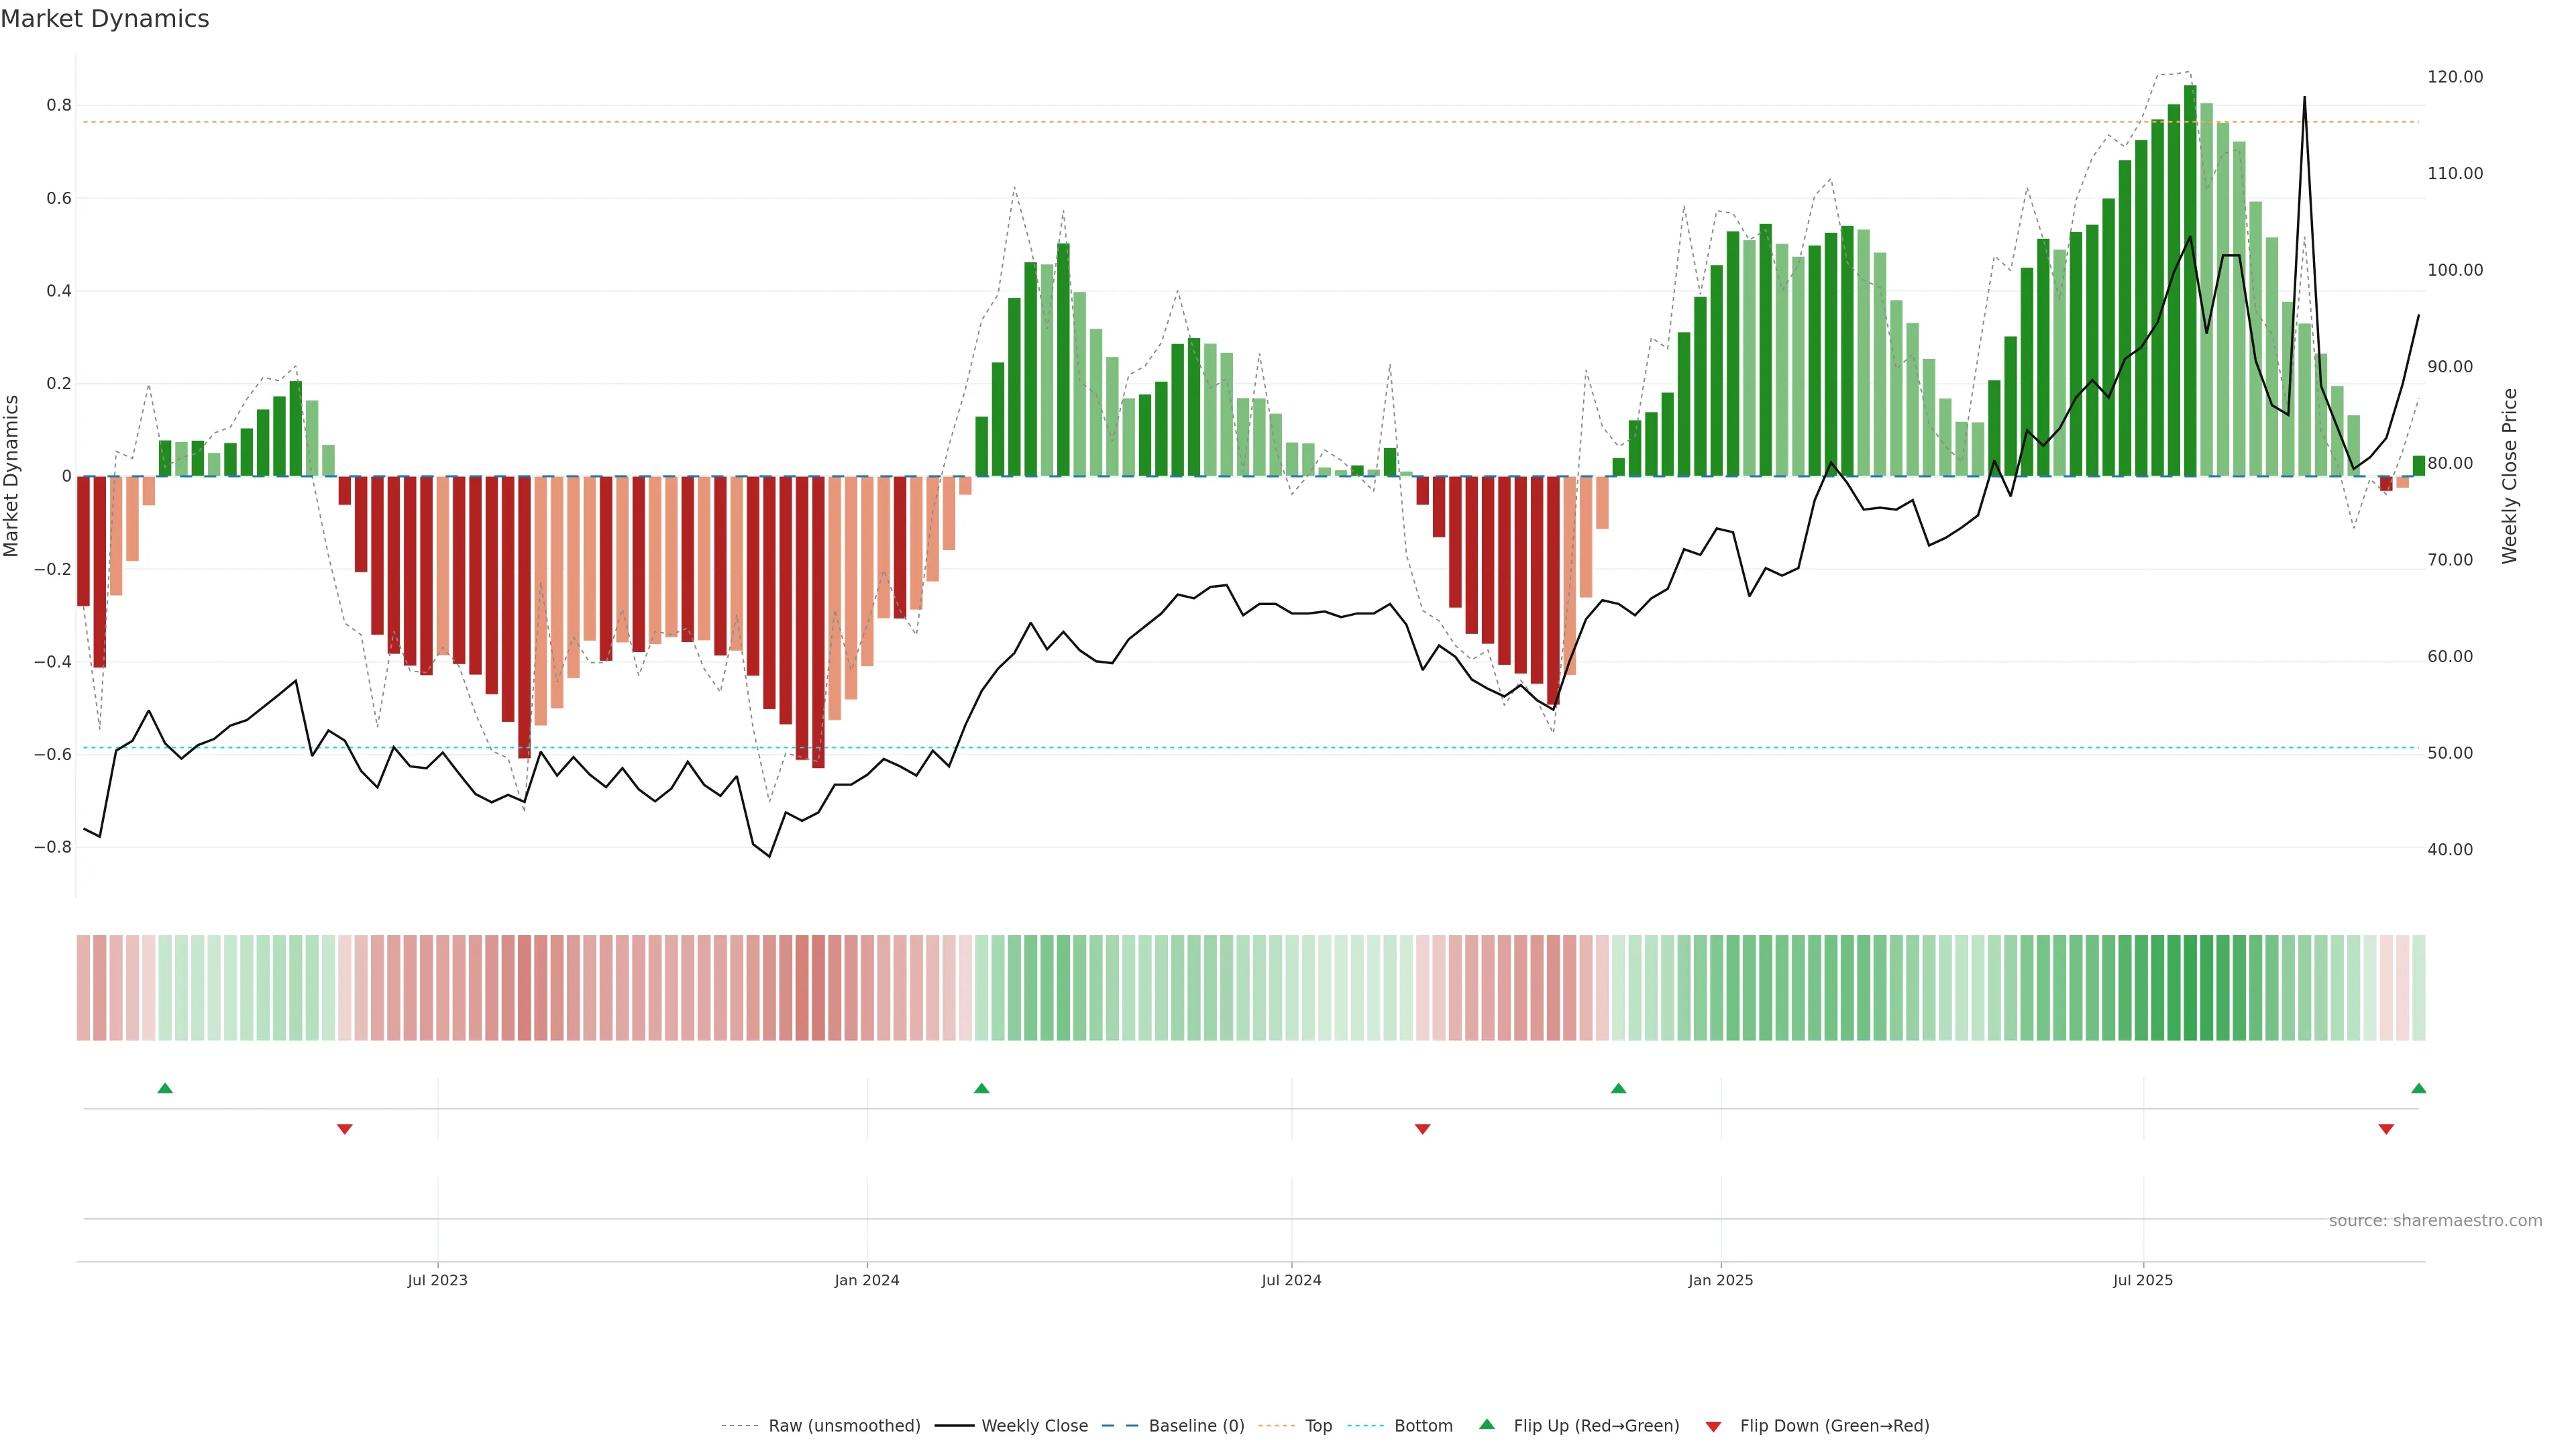
Task: Click the green triangle icon in the legend
Action: 1487,1424
